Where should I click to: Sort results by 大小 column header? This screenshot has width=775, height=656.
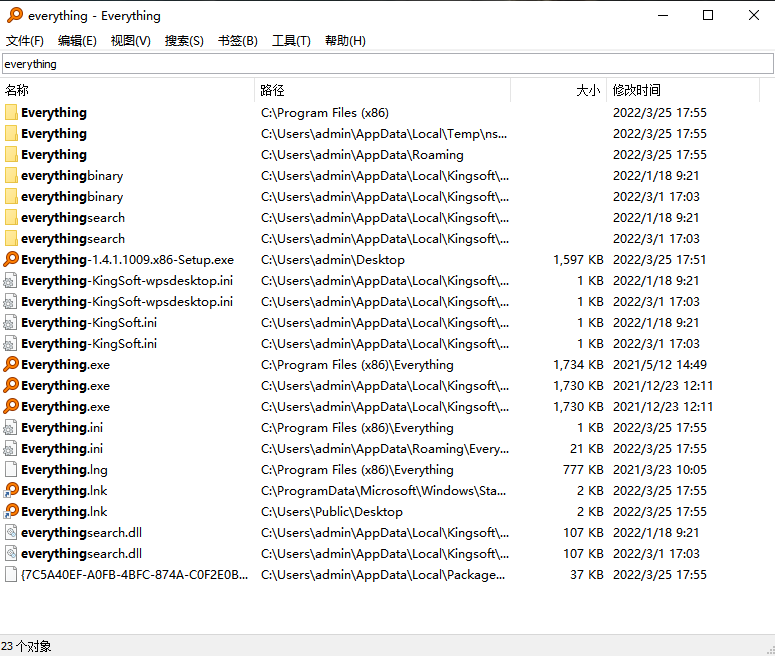[588, 90]
